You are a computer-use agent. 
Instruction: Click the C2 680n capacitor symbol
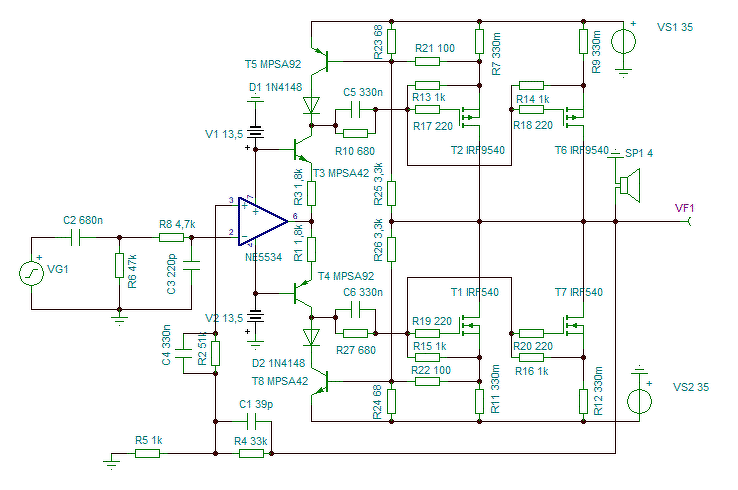point(75,238)
